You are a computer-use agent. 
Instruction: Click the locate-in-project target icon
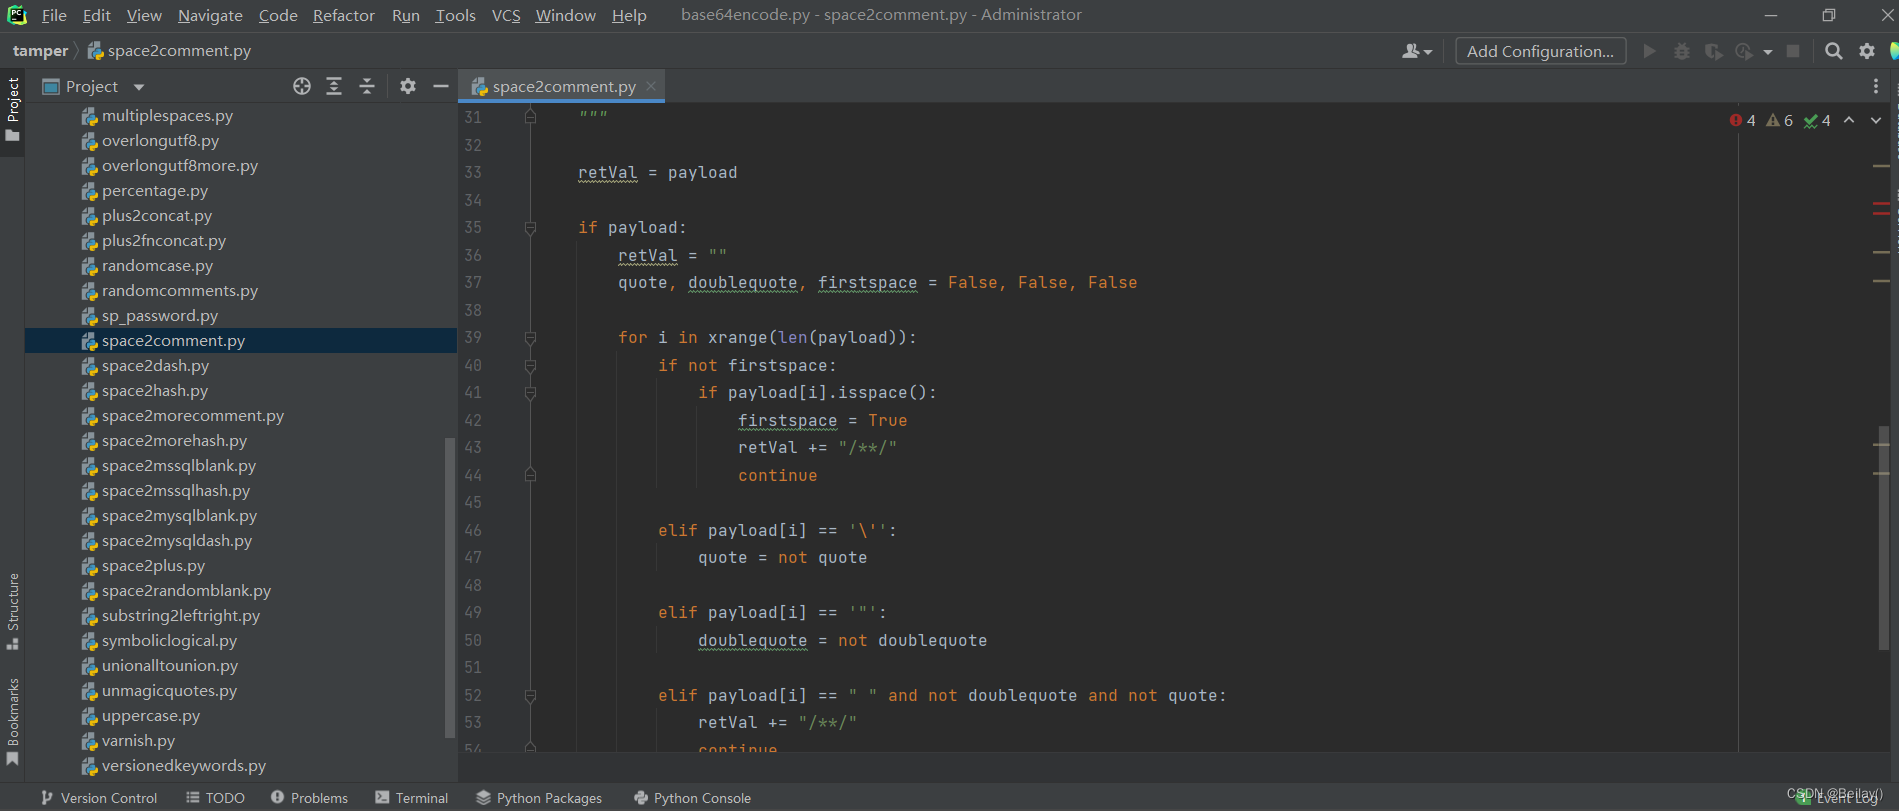click(302, 86)
